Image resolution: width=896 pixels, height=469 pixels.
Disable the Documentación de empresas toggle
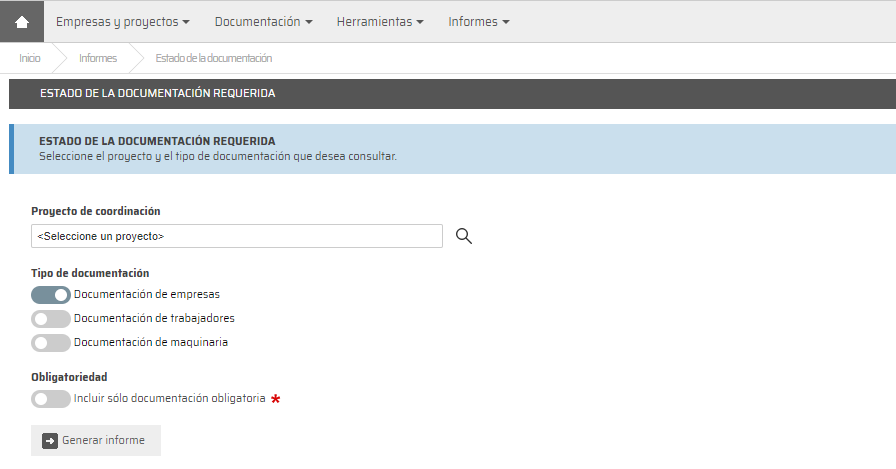[x=51, y=295]
